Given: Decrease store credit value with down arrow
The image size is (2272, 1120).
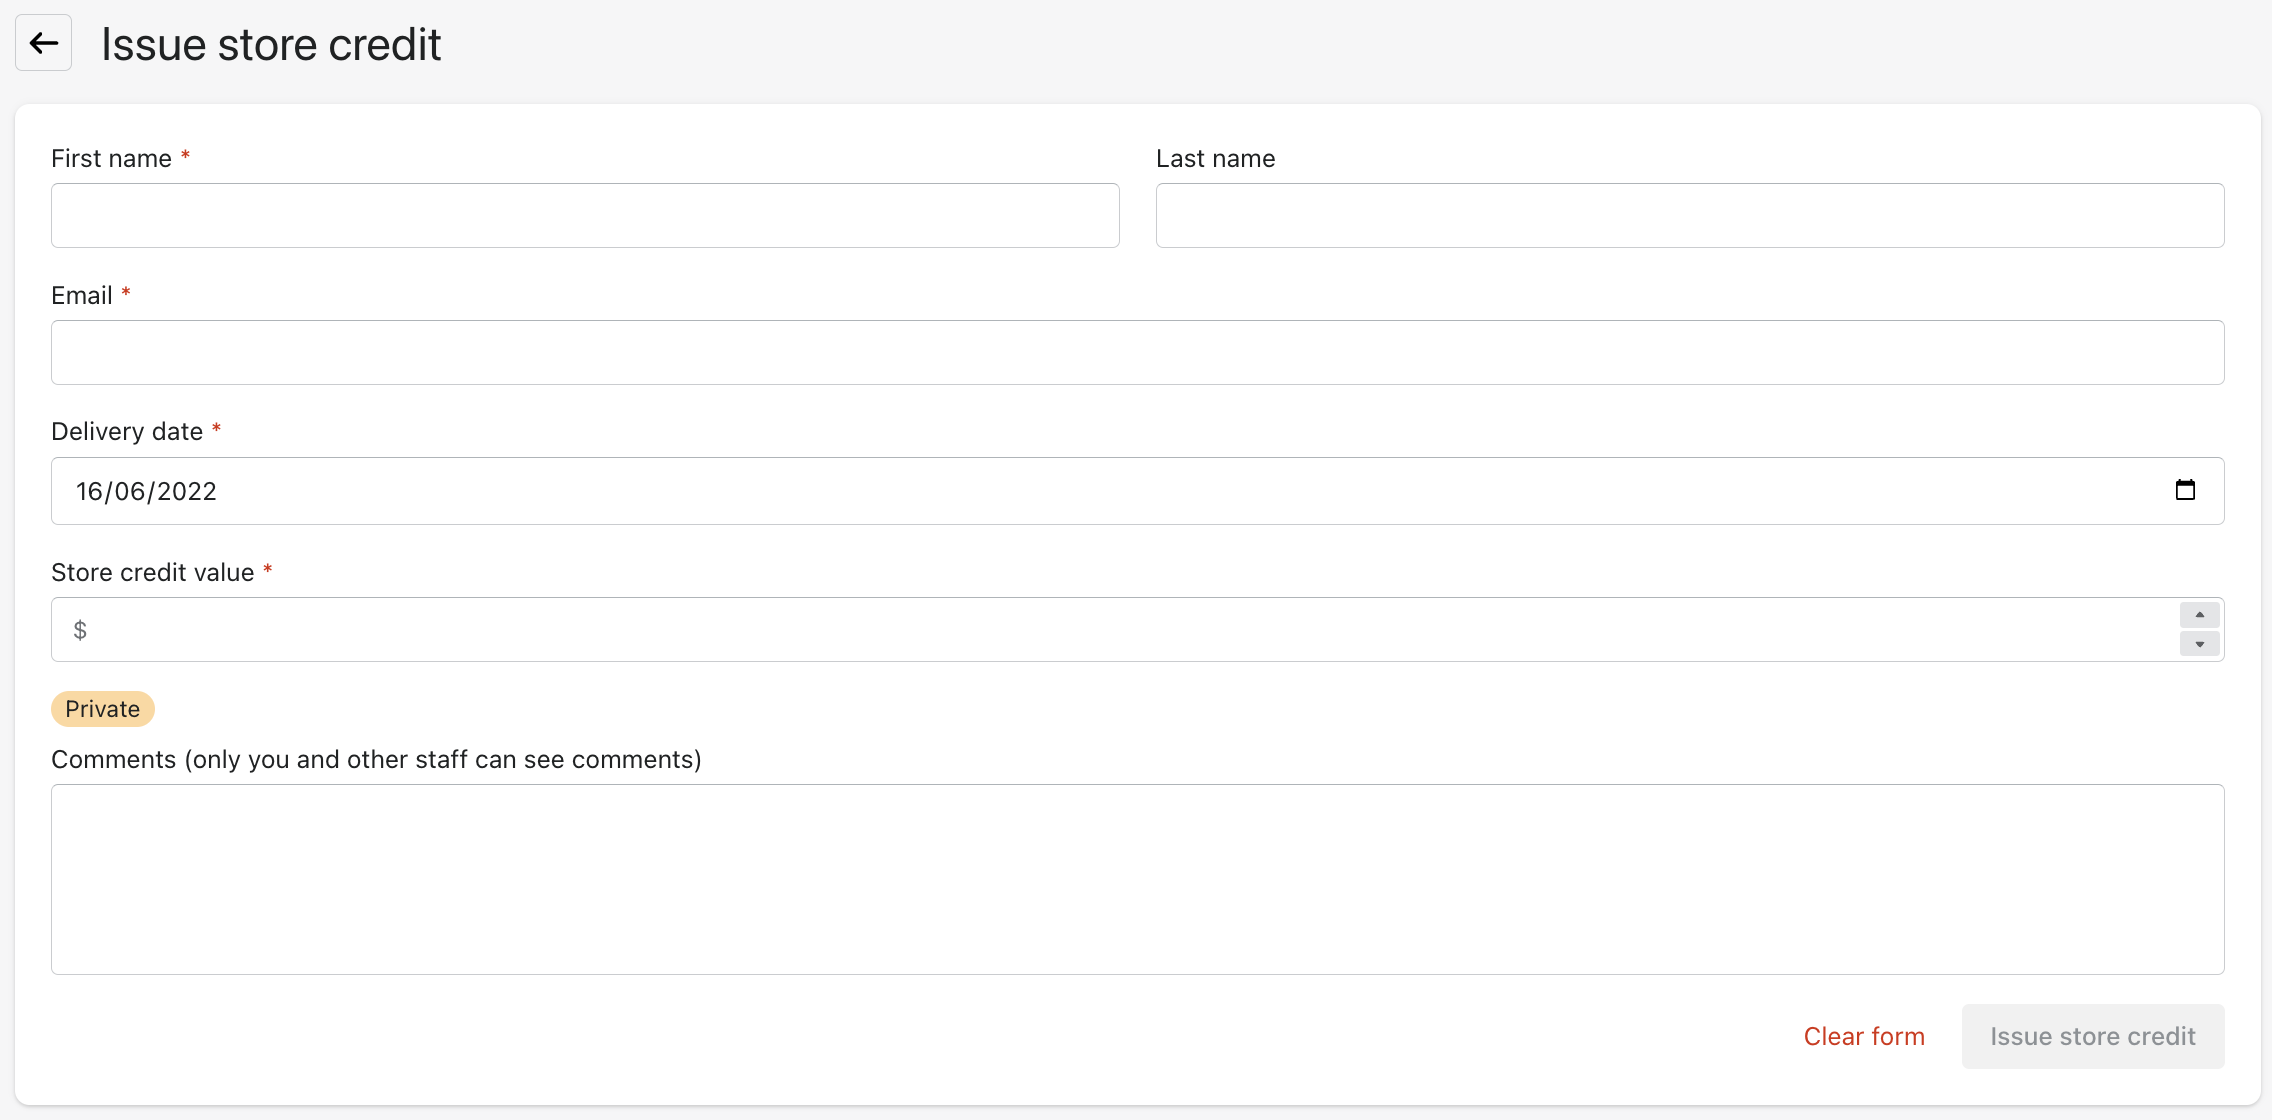Looking at the screenshot, I should (2199, 644).
